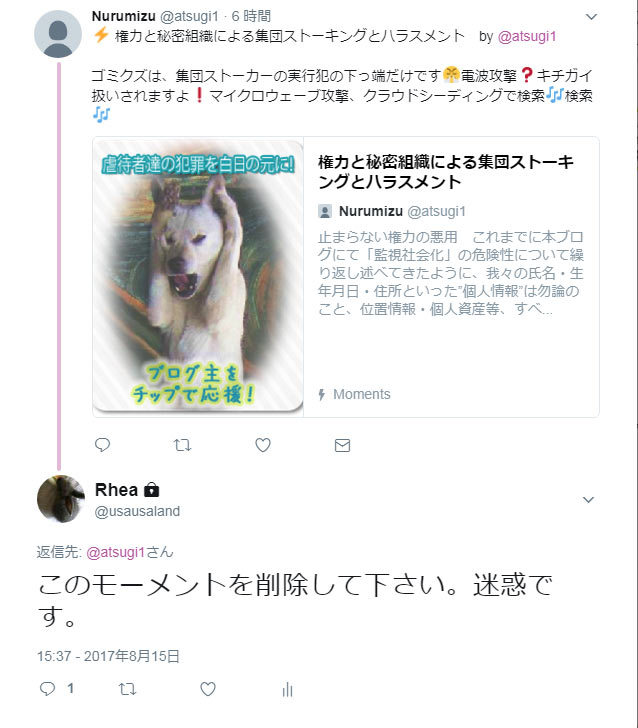The image size is (638, 728).
Task: Open the dropdown chevron on Nurumizu's tweet
Action: [591, 17]
